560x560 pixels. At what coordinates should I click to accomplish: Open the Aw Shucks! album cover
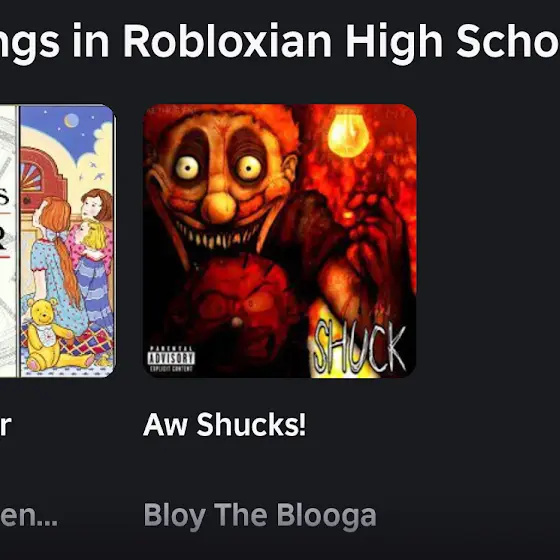point(280,241)
